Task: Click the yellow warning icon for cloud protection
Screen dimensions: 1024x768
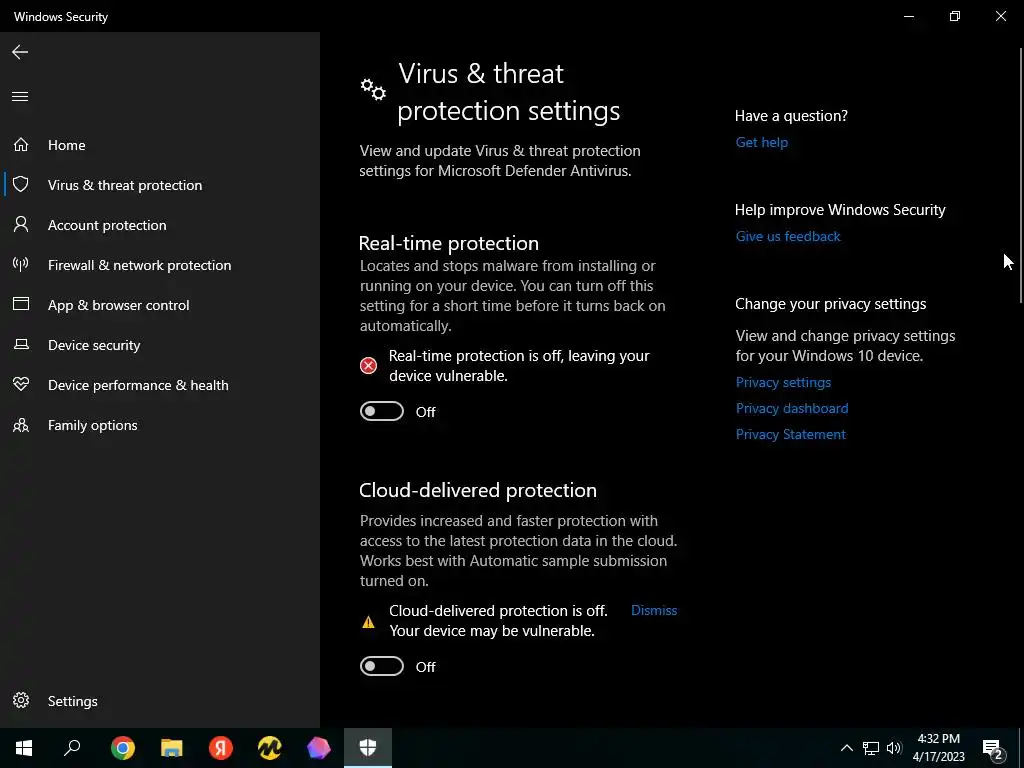Action: pyautogui.click(x=368, y=622)
